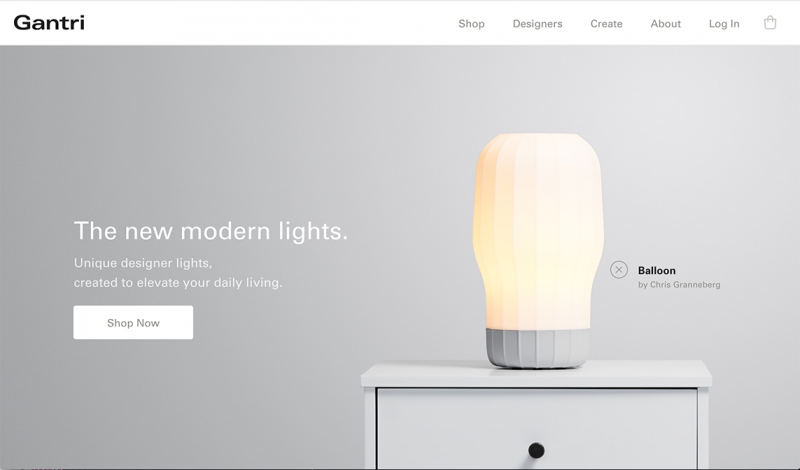Select Log In in the header
Image resolution: width=800 pixels, height=470 pixels.
(x=724, y=23)
